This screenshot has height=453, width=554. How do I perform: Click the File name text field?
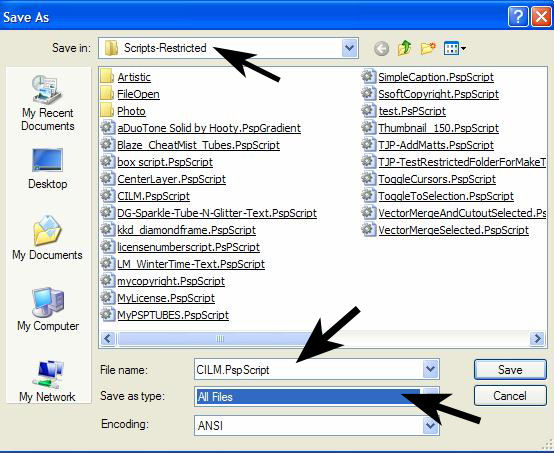tap(309, 370)
